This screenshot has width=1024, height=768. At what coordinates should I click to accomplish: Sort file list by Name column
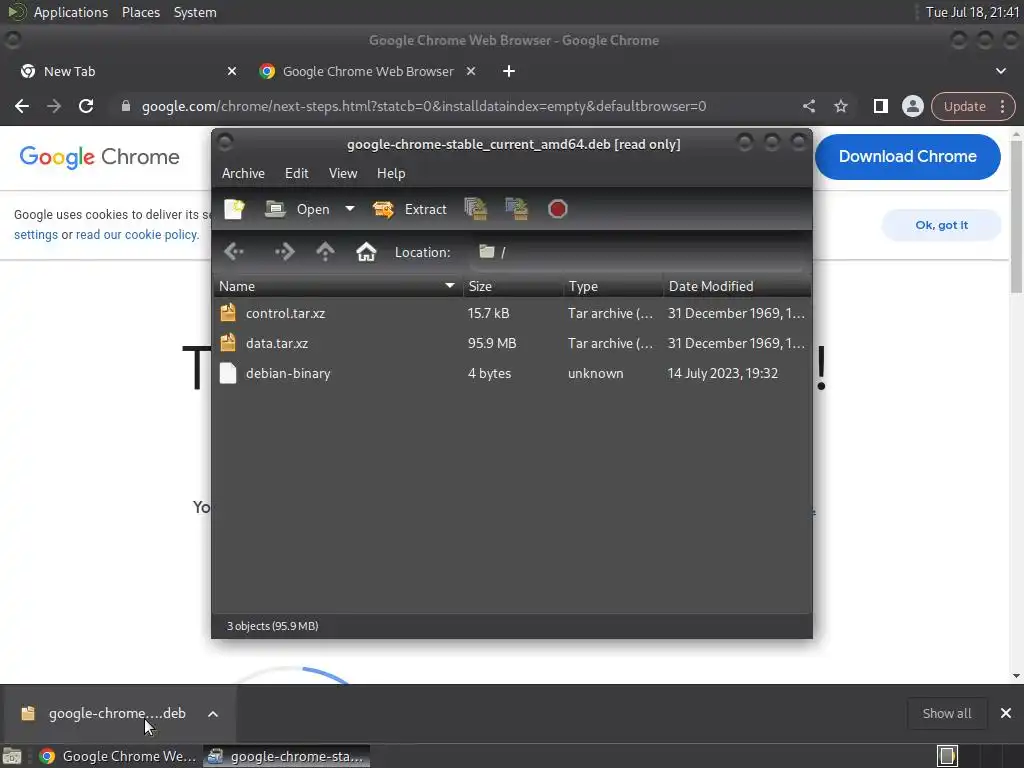(x=338, y=286)
